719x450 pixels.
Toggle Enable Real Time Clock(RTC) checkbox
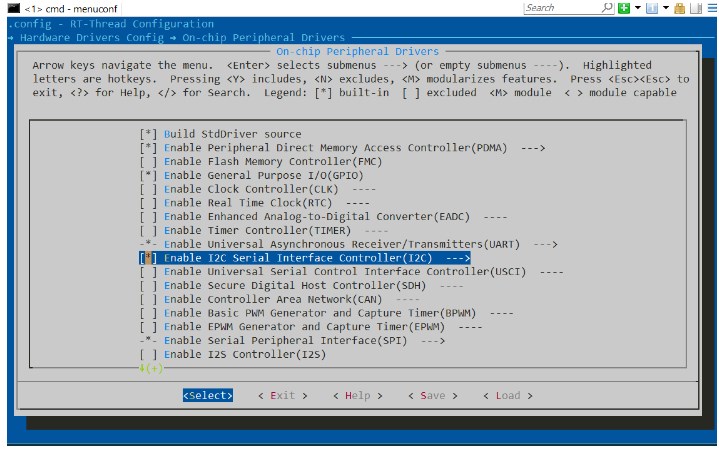pyautogui.click(x=148, y=203)
